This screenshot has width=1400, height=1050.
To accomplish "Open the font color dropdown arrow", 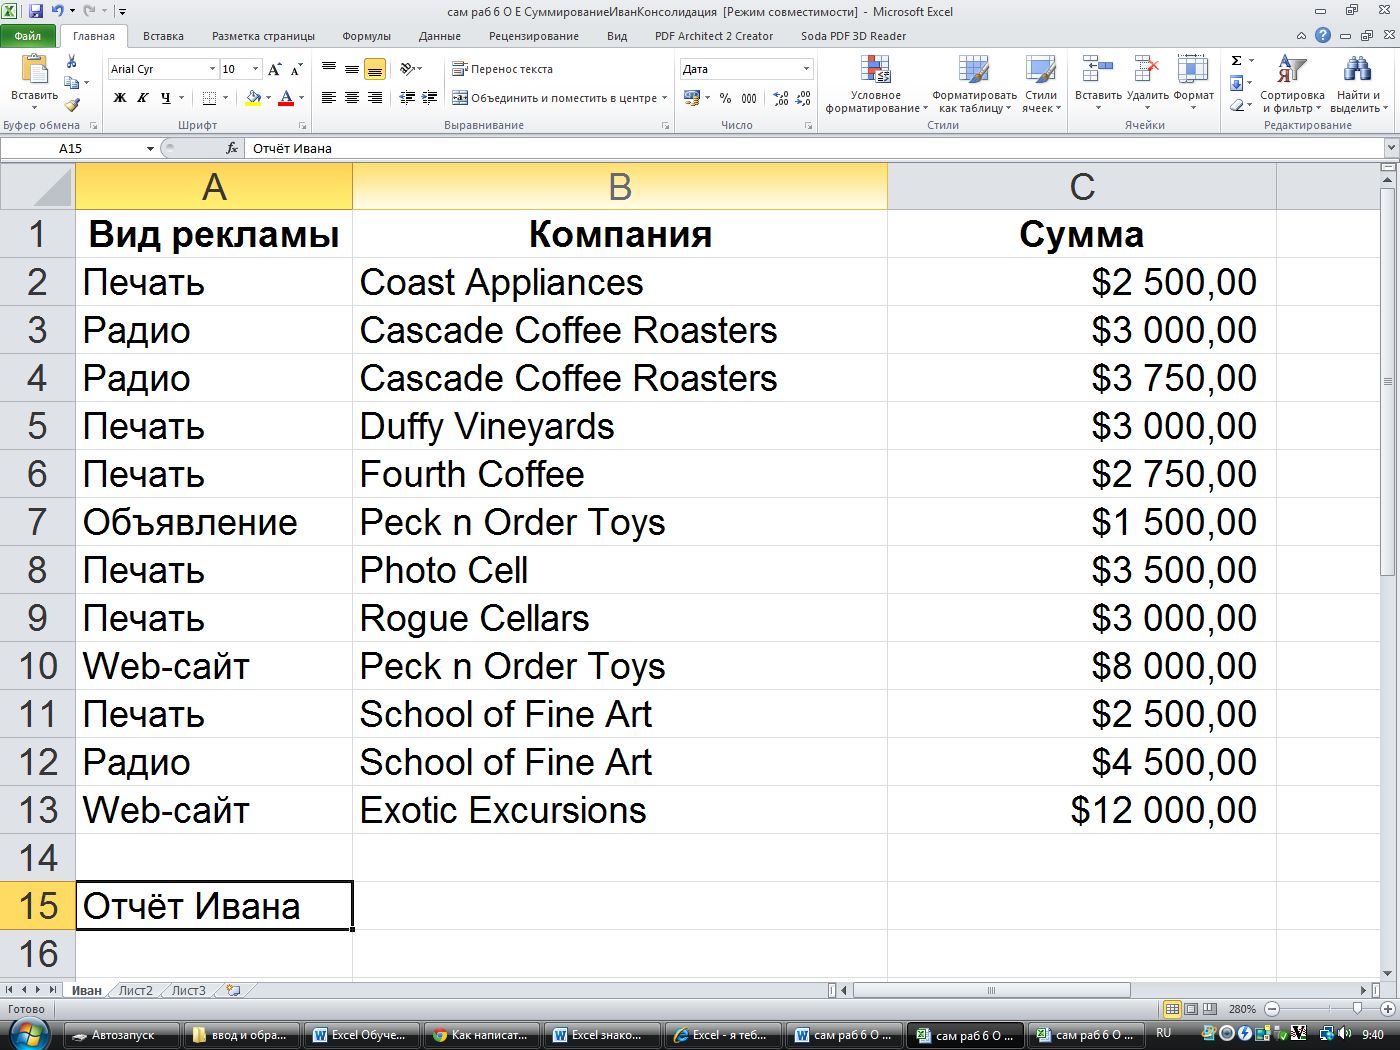I will pos(301,98).
